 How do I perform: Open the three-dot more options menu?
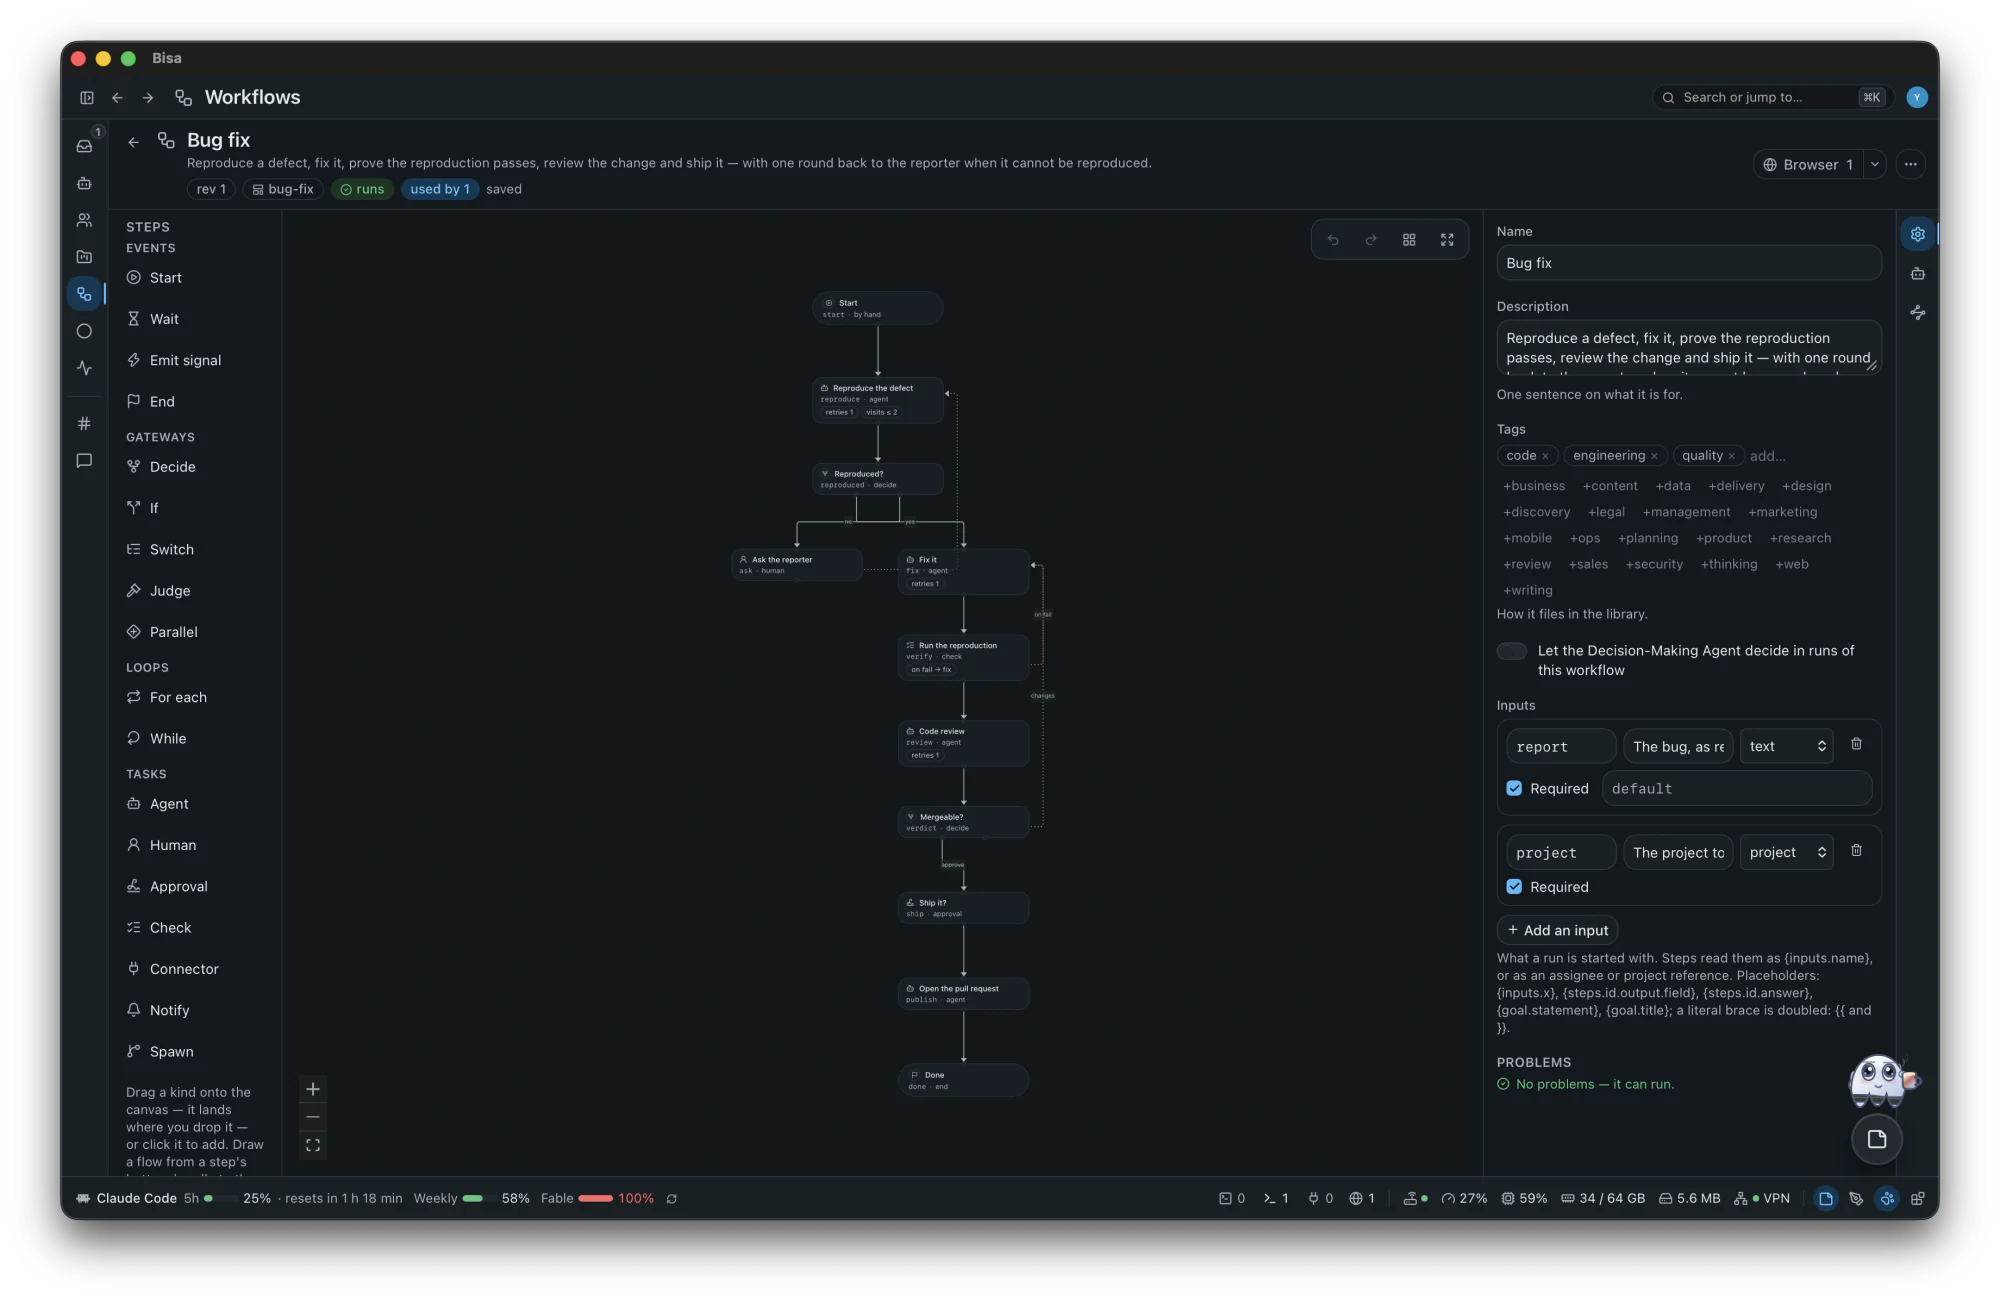[1910, 164]
